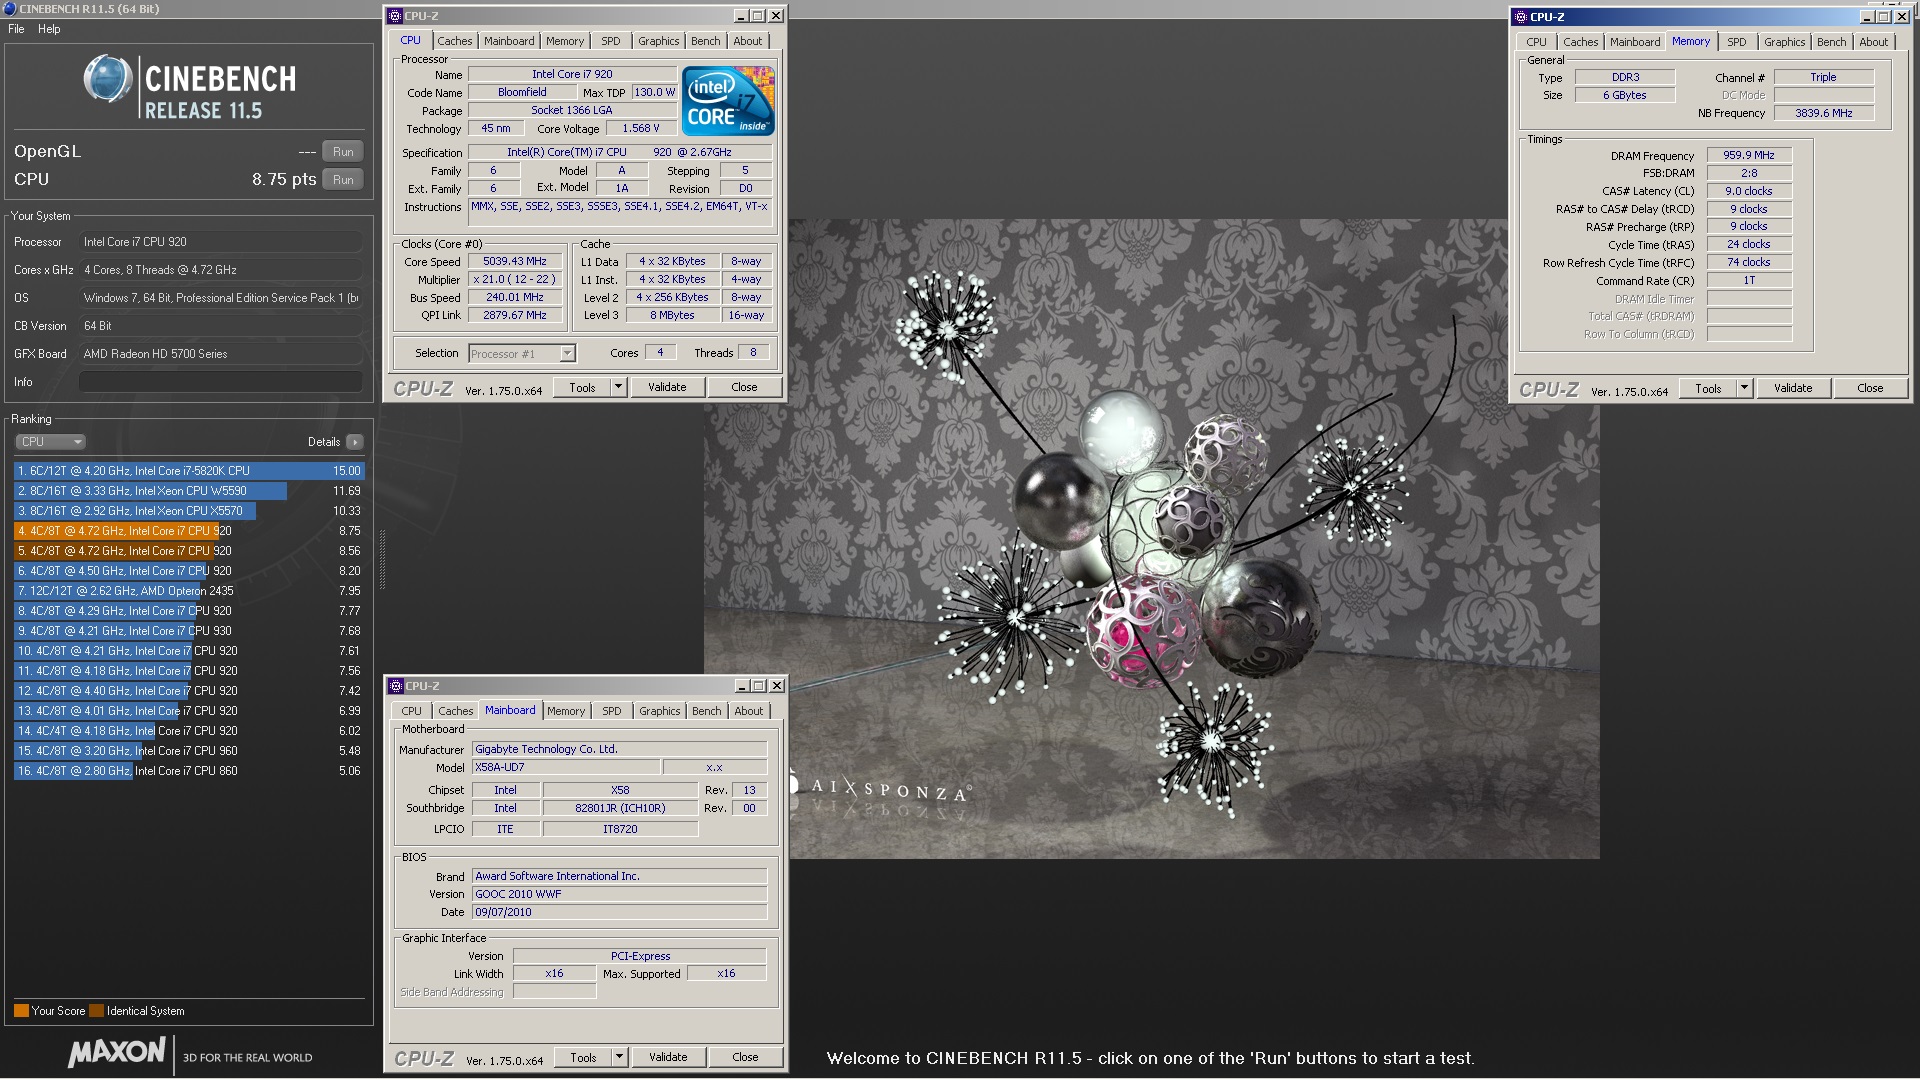1920x1080 pixels.
Task: Minimize the top-left CPU-Z window
Action: pyautogui.click(x=741, y=16)
